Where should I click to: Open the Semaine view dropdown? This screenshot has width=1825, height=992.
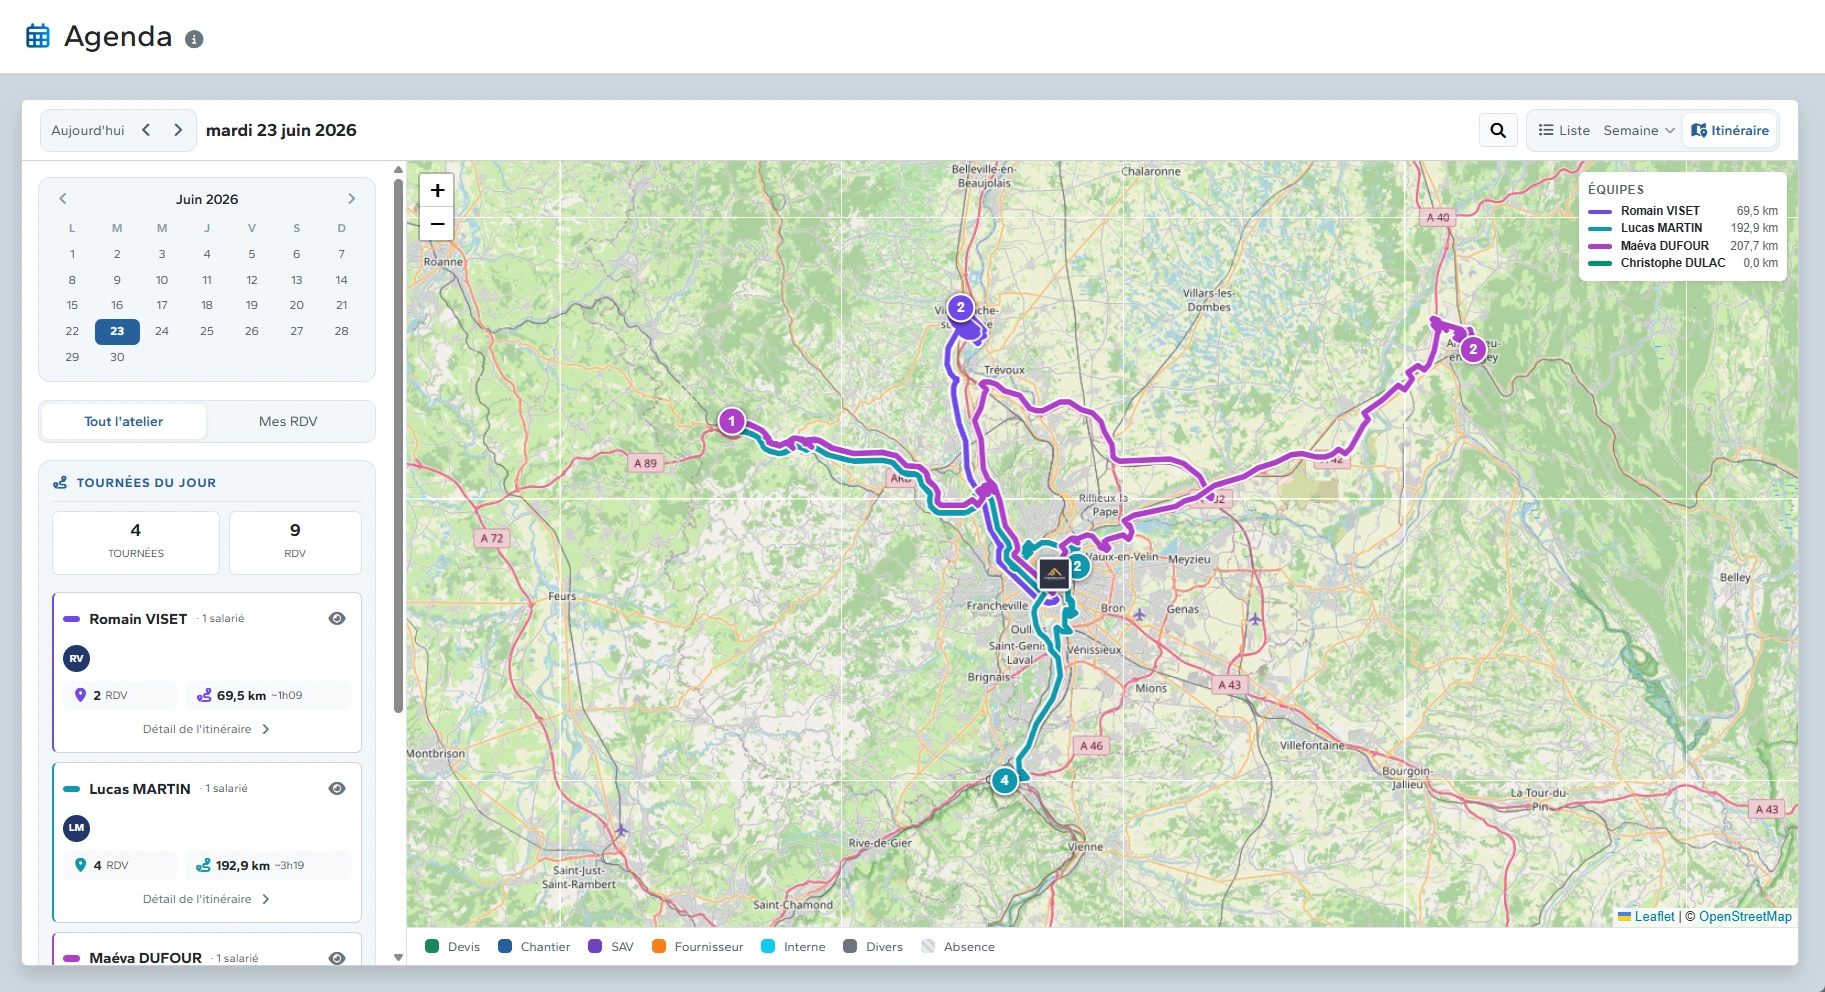[x=1639, y=130]
